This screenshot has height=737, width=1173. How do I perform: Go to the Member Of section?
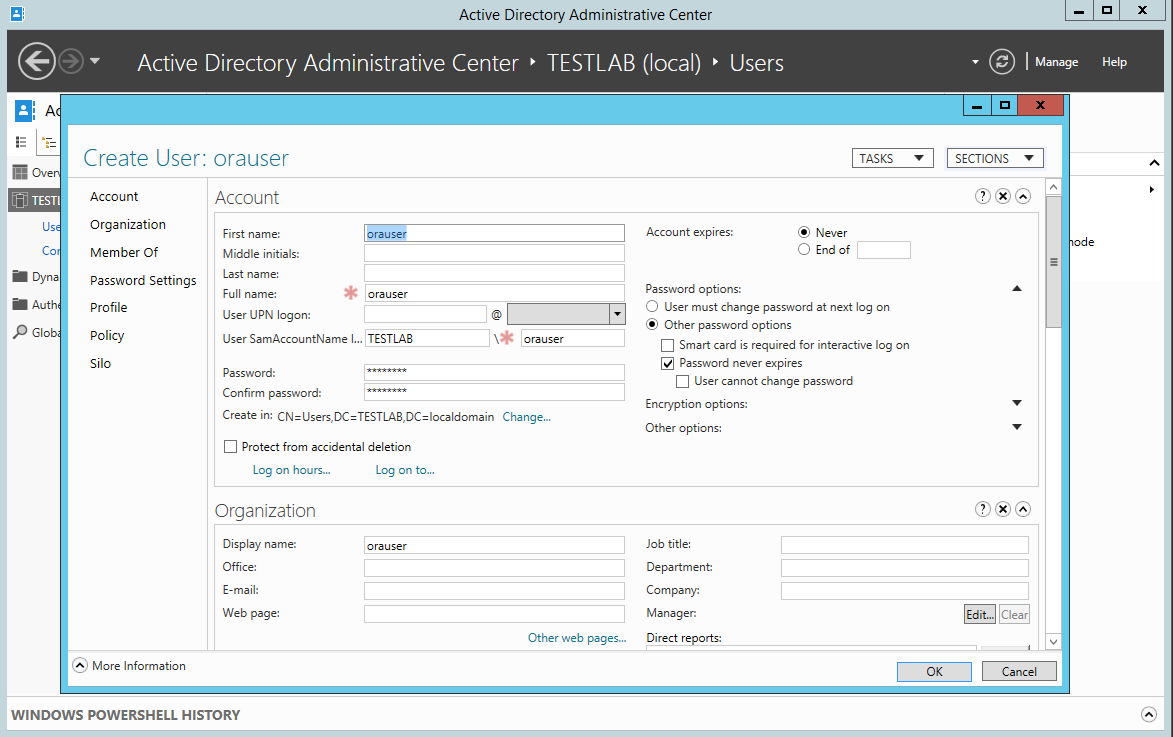(122, 252)
